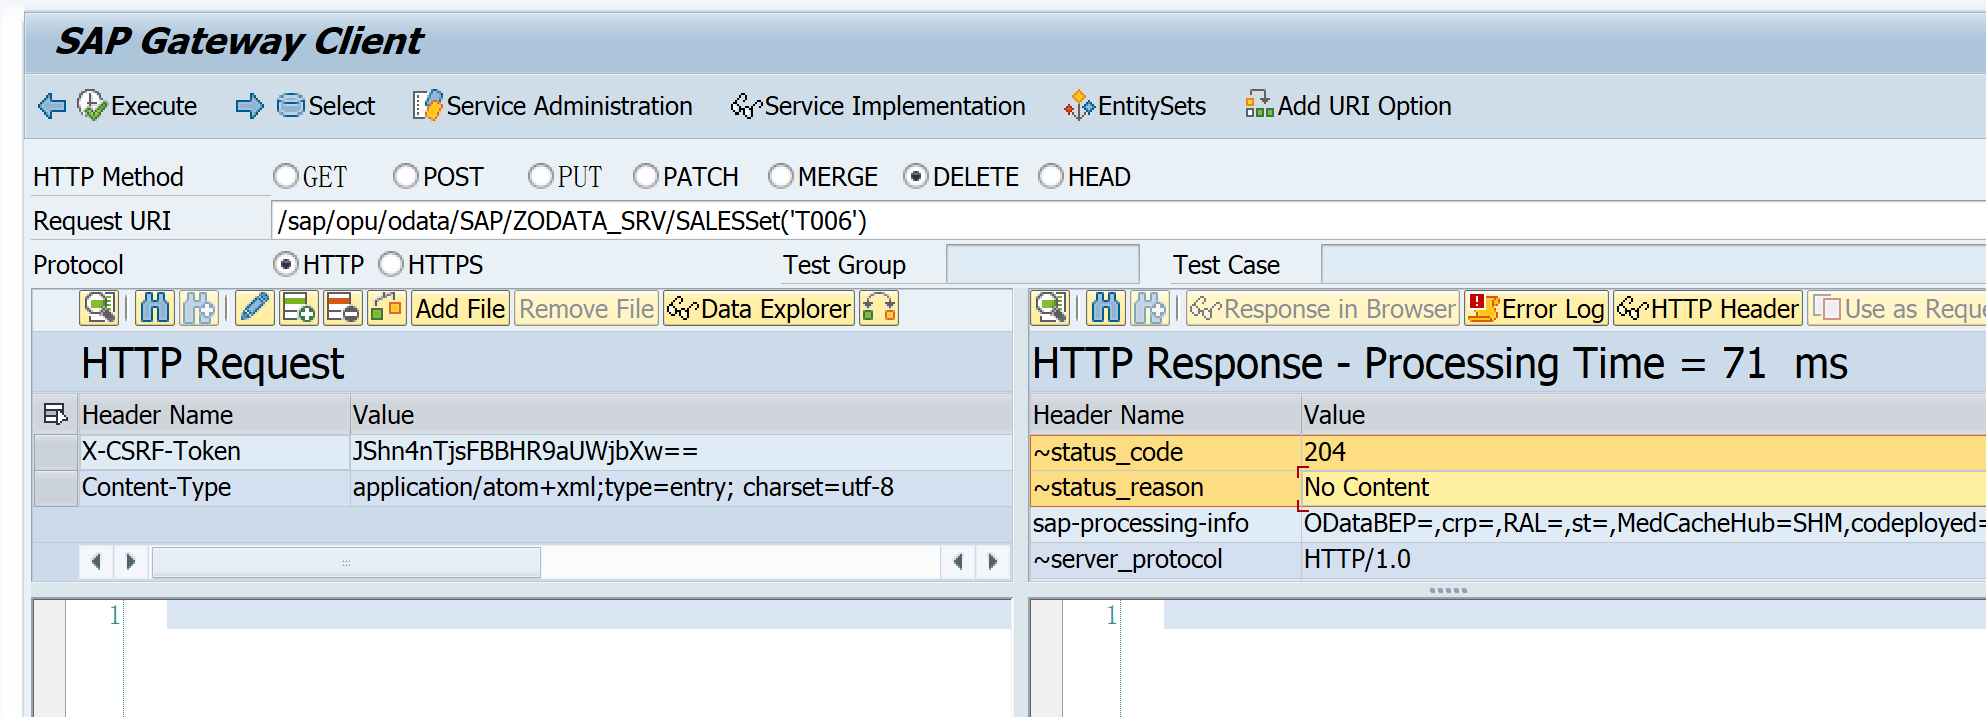Select the Content-Type row selector
Viewport: 1986px width, 717px height.
point(56,488)
